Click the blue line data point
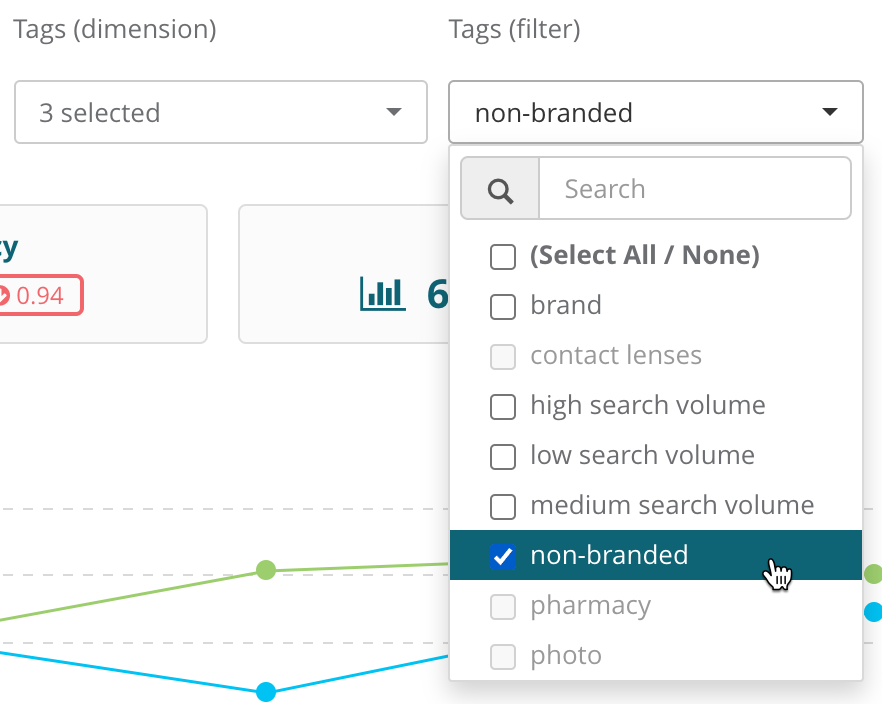The height and width of the screenshot is (704, 882). click(265, 691)
